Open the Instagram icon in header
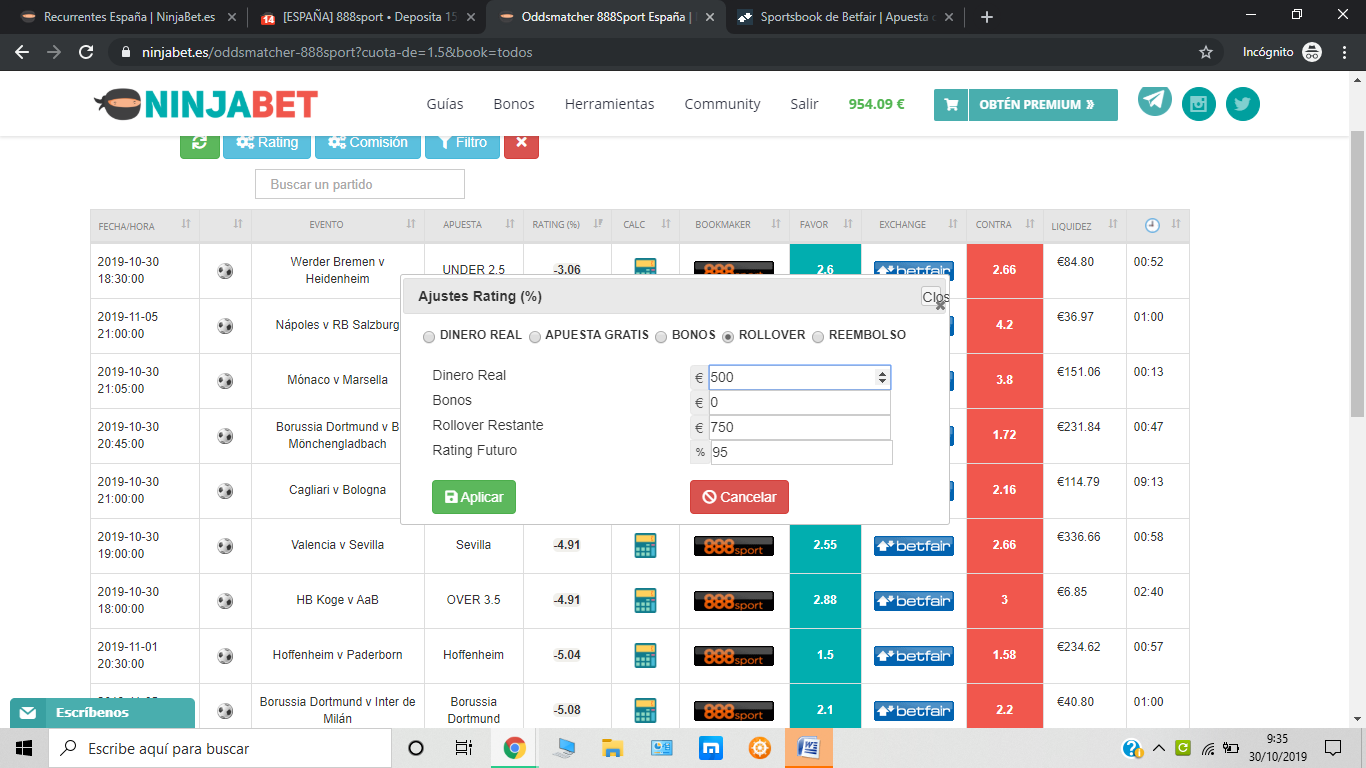The width and height of the screenshot is (1366, 768). click(x=1199, y=104)
